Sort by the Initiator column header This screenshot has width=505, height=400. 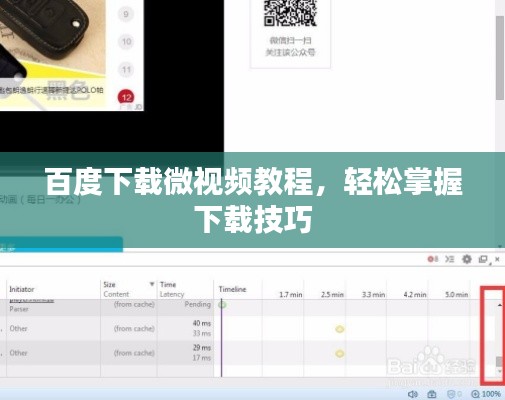coord(53,289)
